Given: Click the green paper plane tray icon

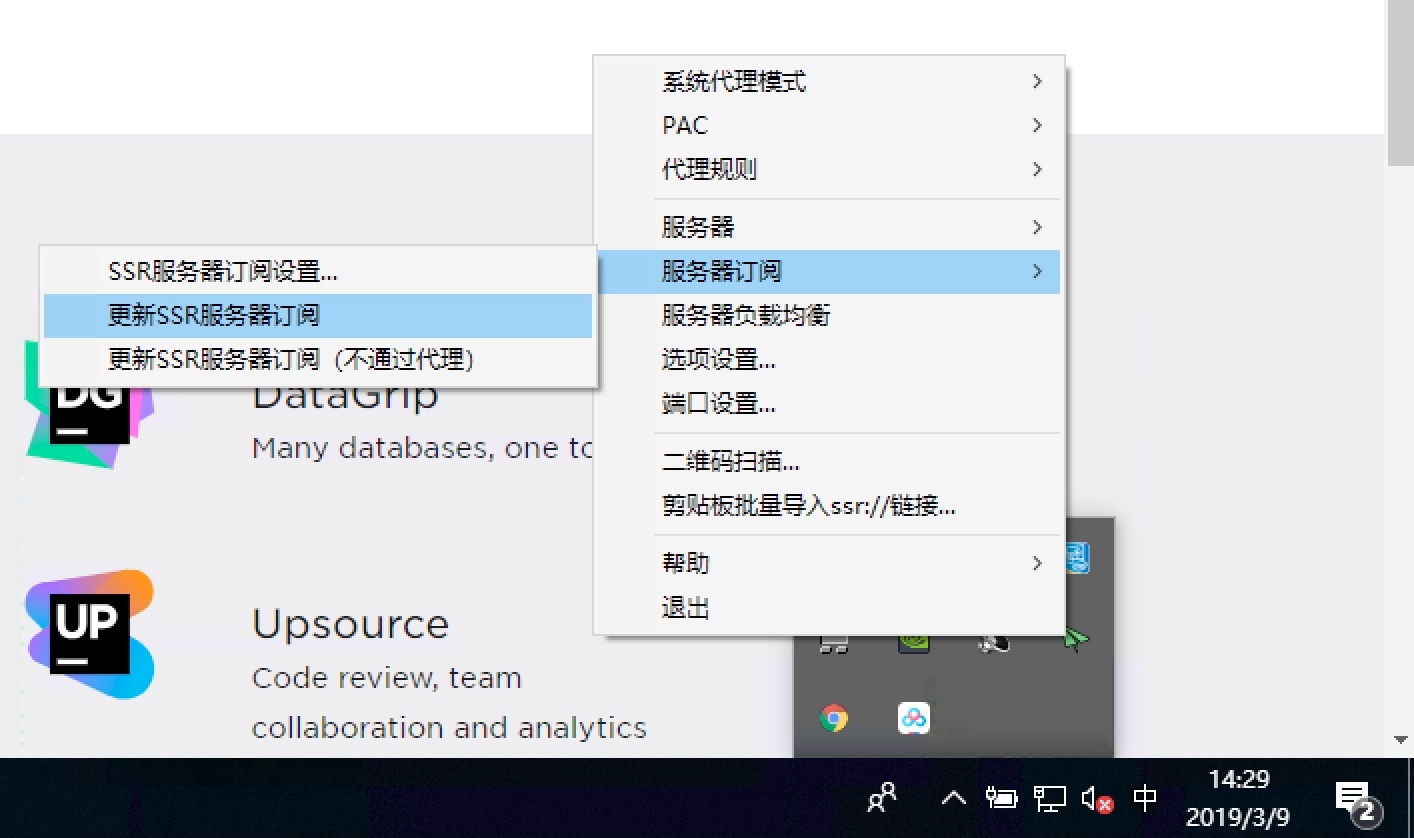Looking at the screenshot, I should 1075,640.
